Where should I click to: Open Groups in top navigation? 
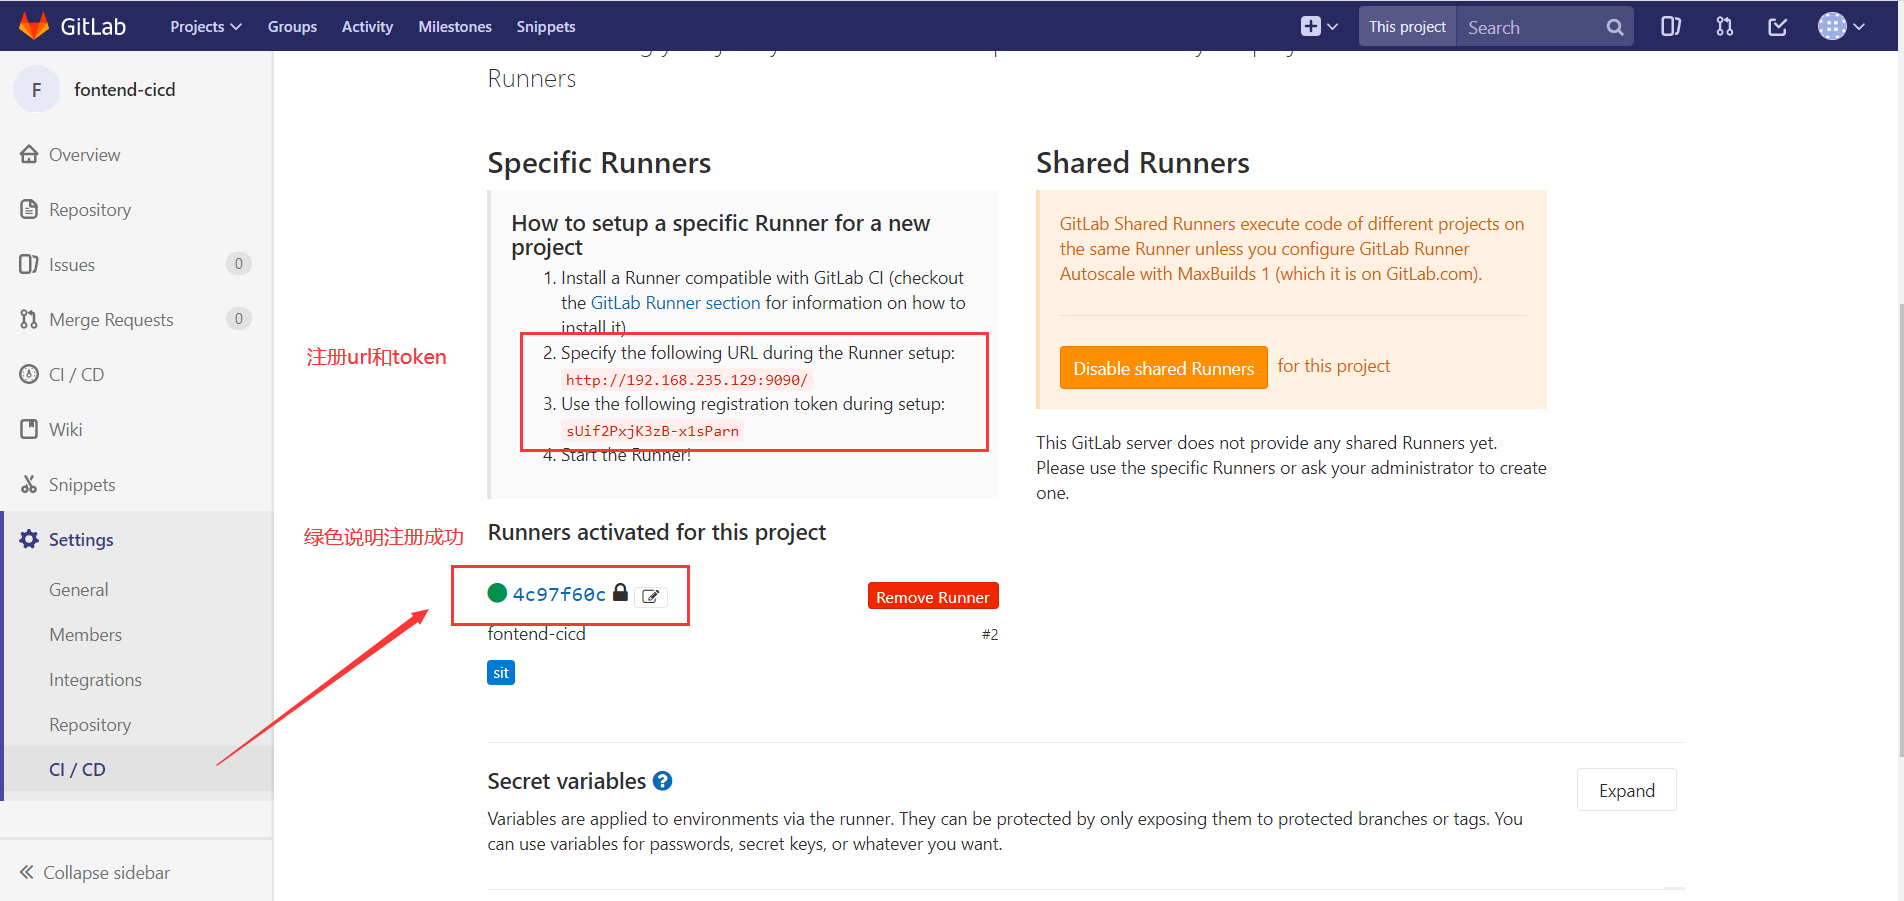pos(292,27)
